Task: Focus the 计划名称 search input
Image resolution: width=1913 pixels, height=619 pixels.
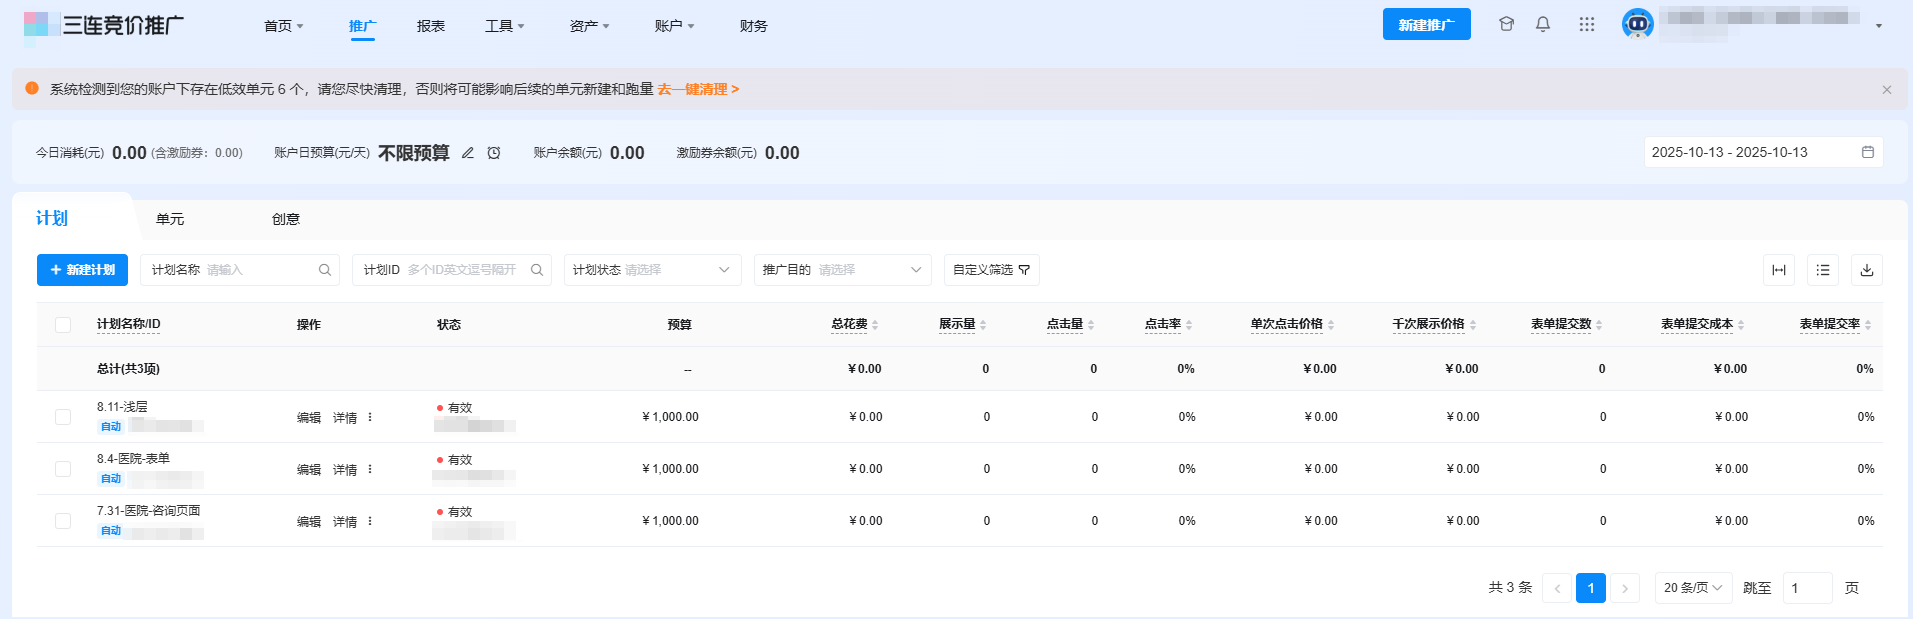Action: point(240,270)
